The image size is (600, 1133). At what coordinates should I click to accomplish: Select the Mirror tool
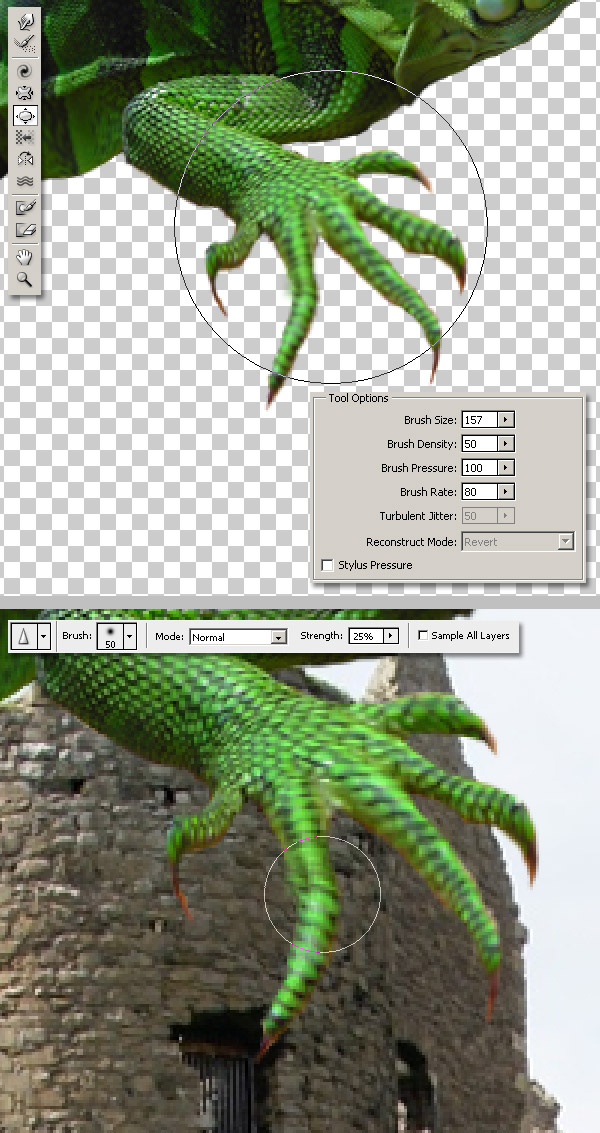pos(25,158)
